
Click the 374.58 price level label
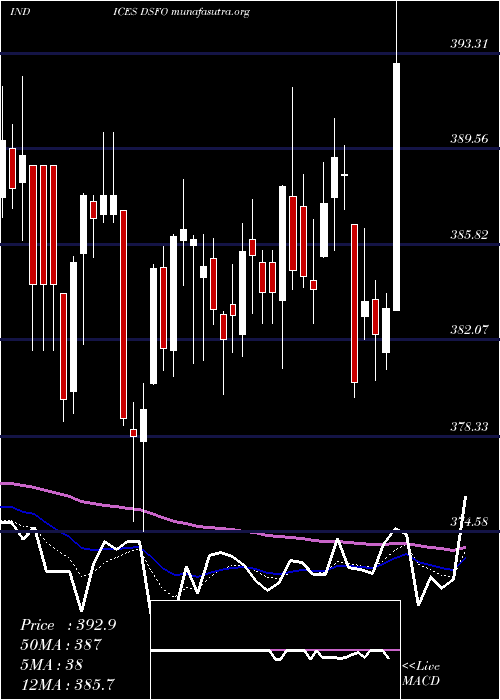469,521
